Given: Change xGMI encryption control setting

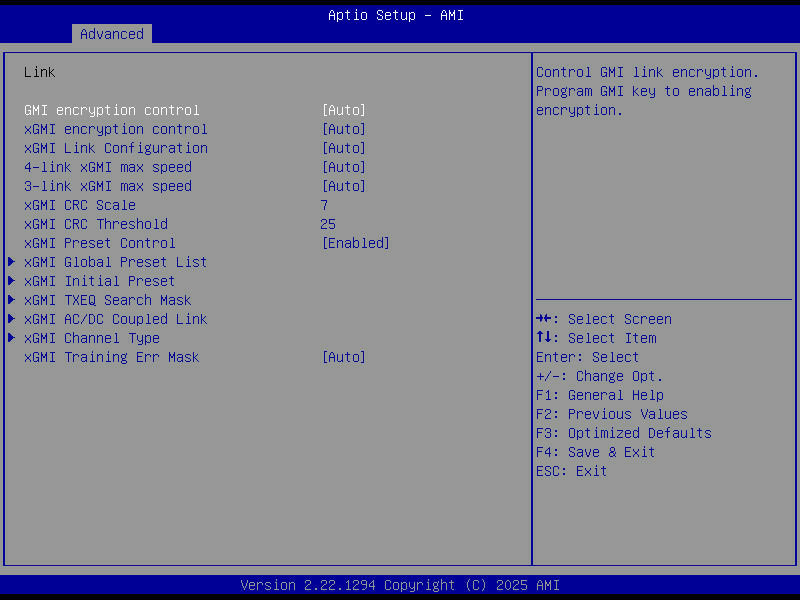Looking at the screenshot, I should tap(344, 128).
